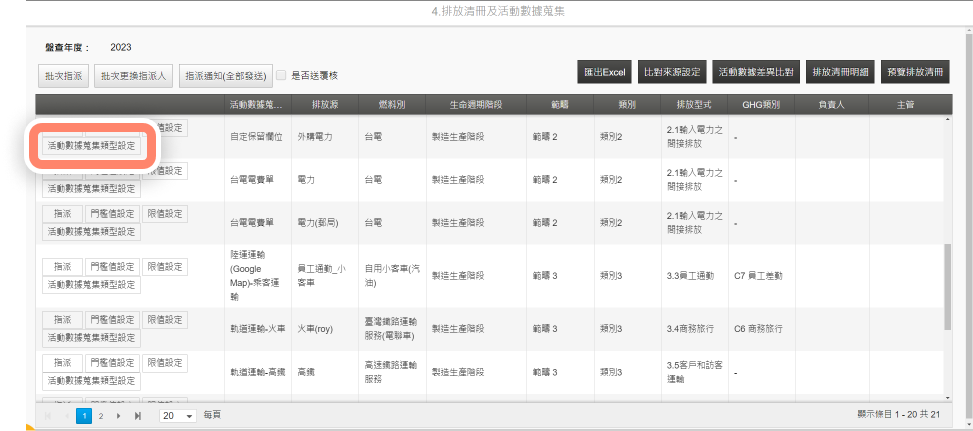This screenshot has width=973, height=431.
Task: Sort by the 排放源 column header
Action: tap(326, 104)
